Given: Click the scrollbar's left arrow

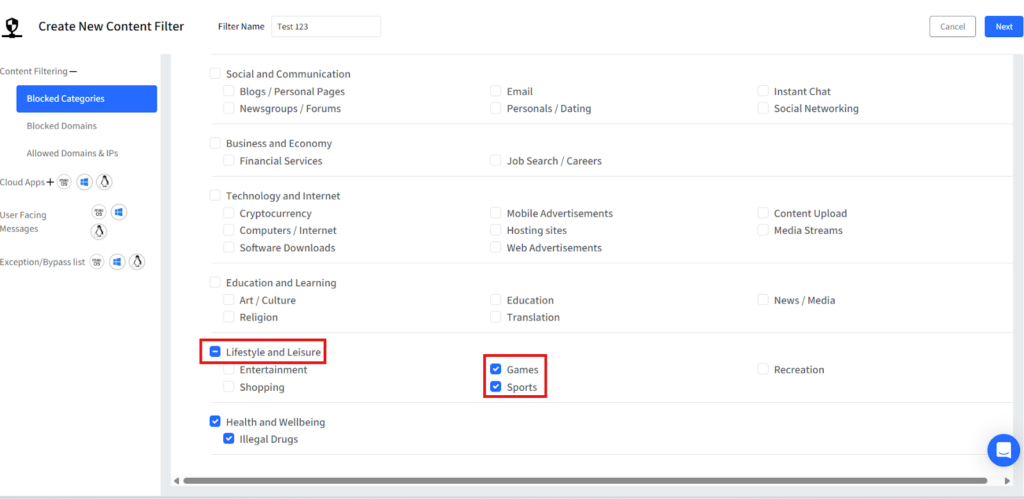Looking at the screenshot, I should pyautogui.click(x=176, y=481).
